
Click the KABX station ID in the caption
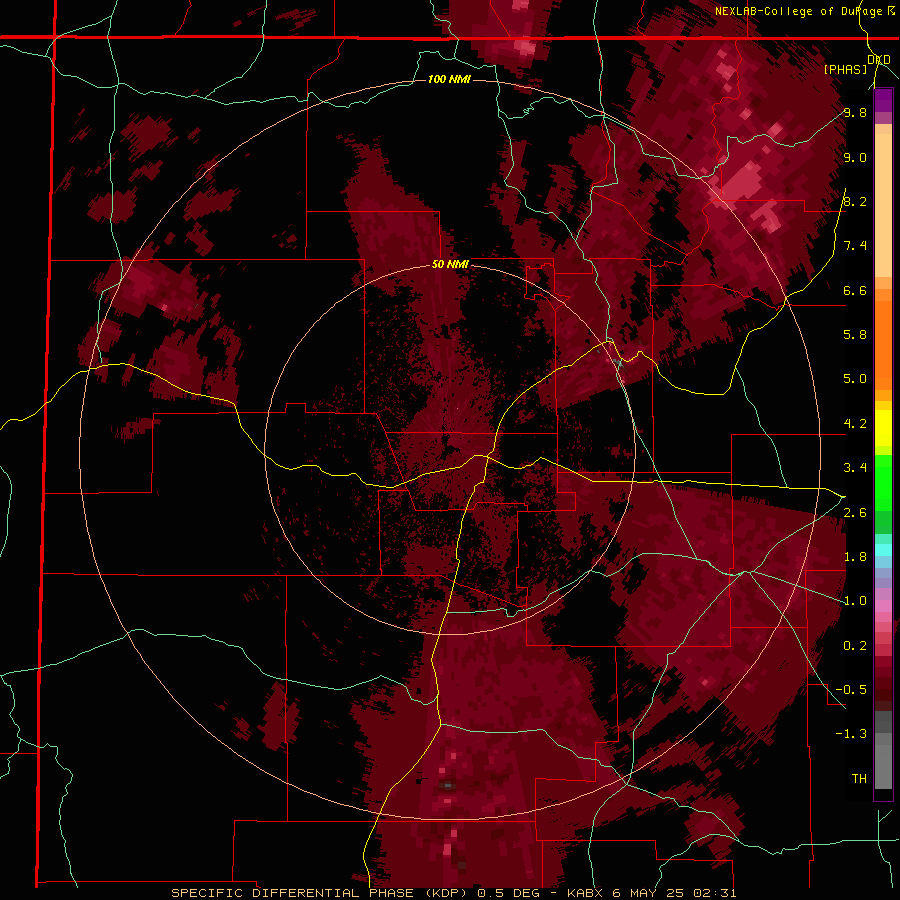tap(585, 893)
